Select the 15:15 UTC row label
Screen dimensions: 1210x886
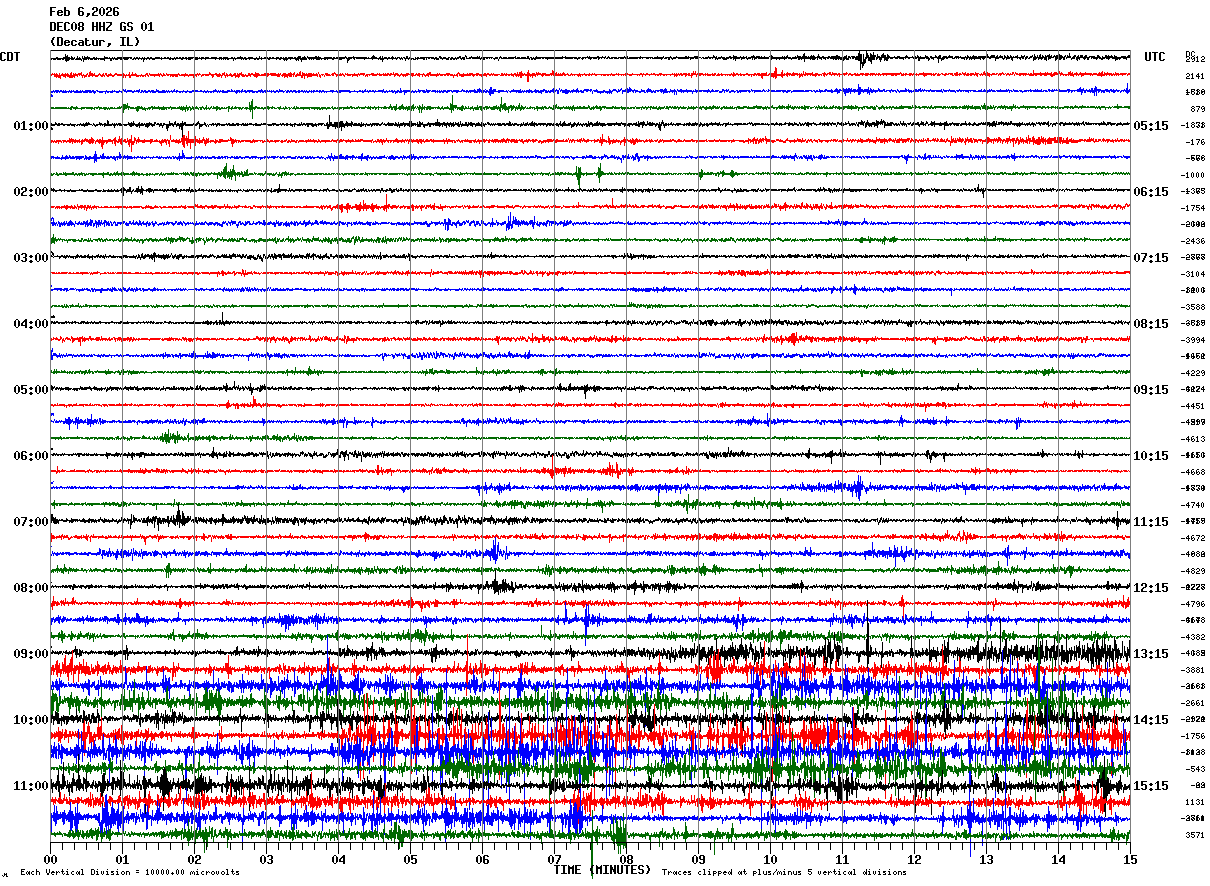[x=1151, y=786]
